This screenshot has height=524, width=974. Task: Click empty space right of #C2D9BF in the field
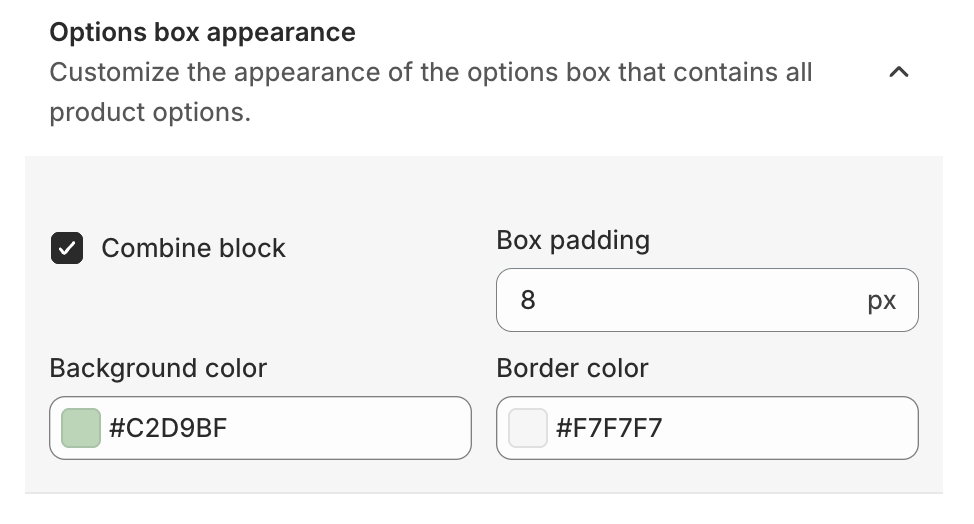point(360,428)
